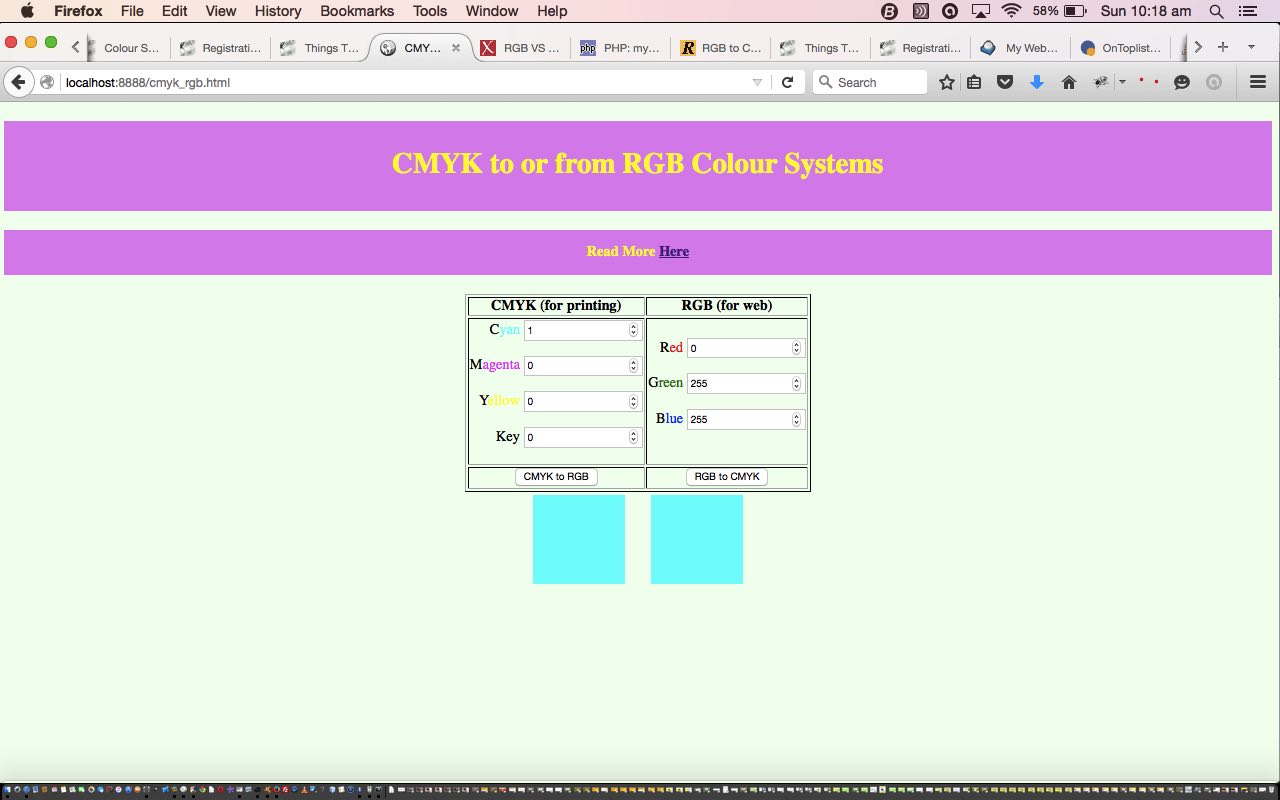Adjust the Red value stepper
Viewport: 1280px width, 800px height.
pyautogui.click(x=796, y=348)
